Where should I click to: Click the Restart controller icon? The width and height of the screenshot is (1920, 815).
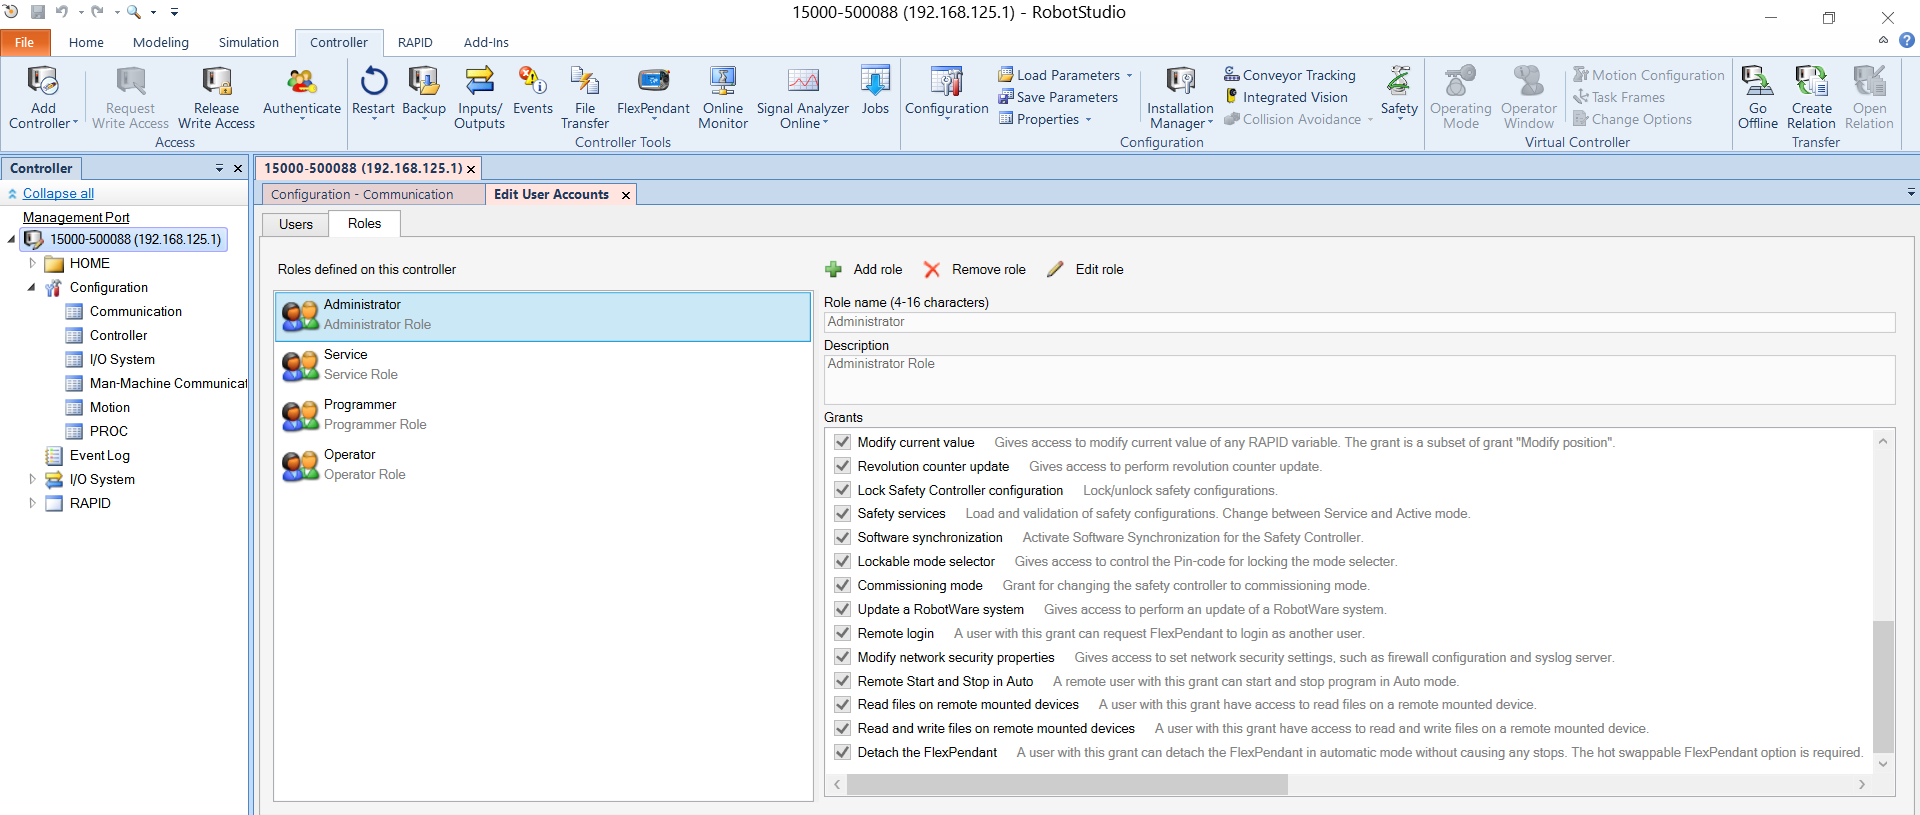(374, 80)
